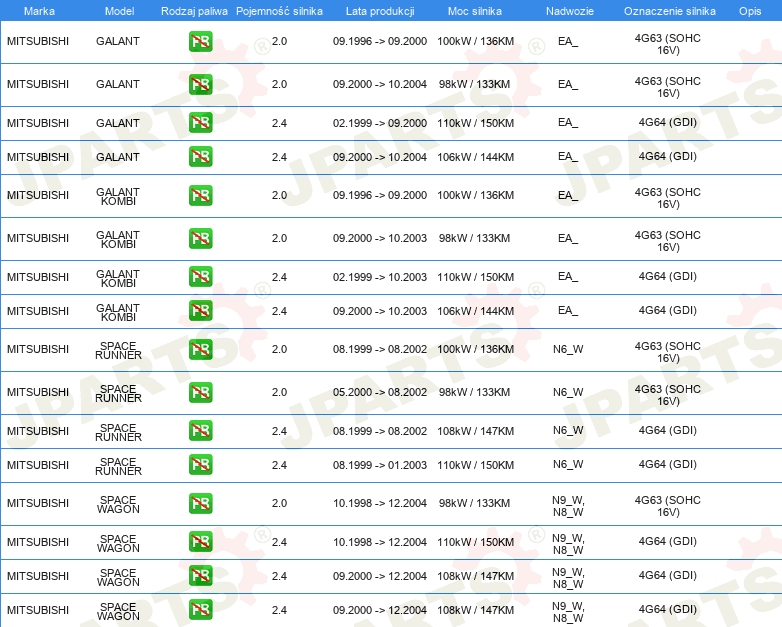
Task: Click EA_ body code in Galant Kombi 09.1996 row
Action: click(x=568, y=196)
